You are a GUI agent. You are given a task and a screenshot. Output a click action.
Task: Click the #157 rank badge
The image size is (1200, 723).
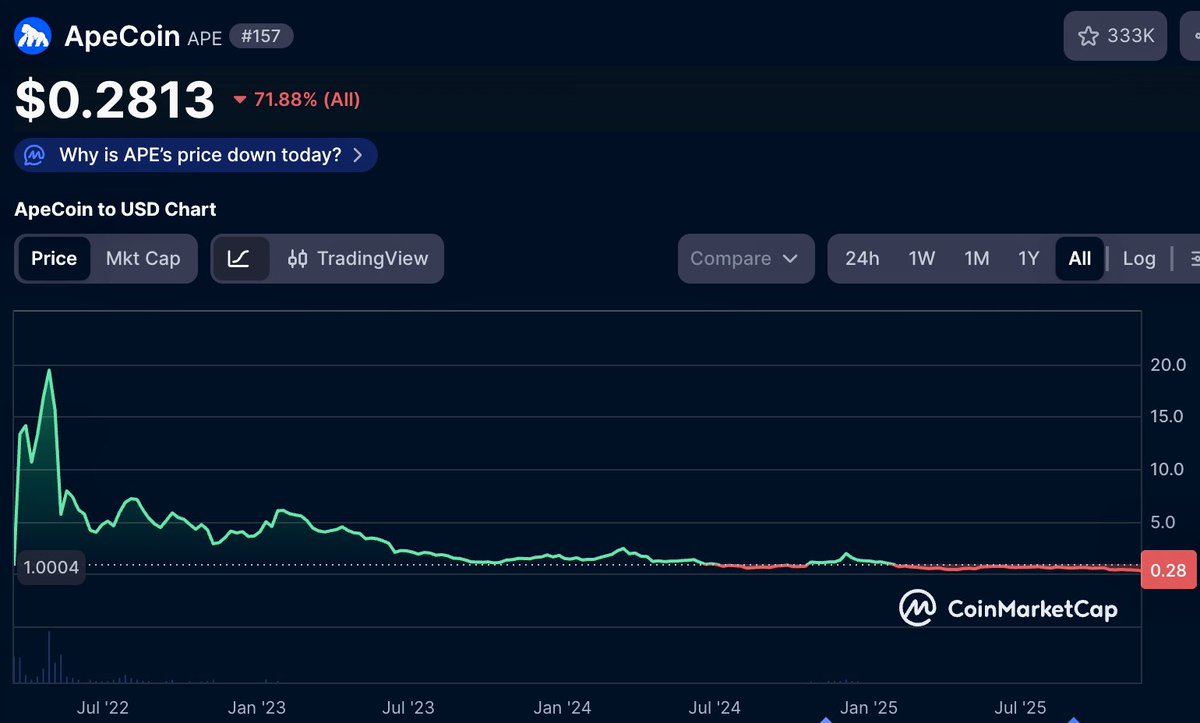[261, 37]
